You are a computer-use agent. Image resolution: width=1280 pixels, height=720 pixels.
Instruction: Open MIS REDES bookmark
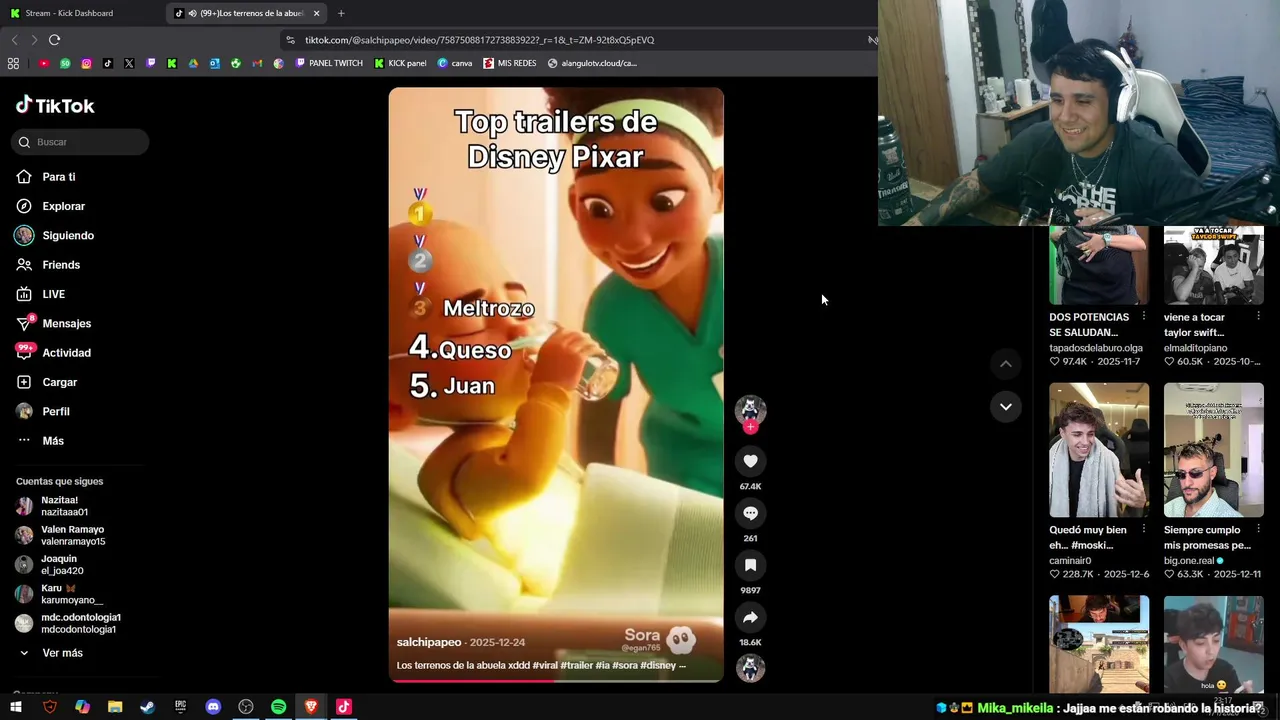pyautogui.click(x=510, y=63)
